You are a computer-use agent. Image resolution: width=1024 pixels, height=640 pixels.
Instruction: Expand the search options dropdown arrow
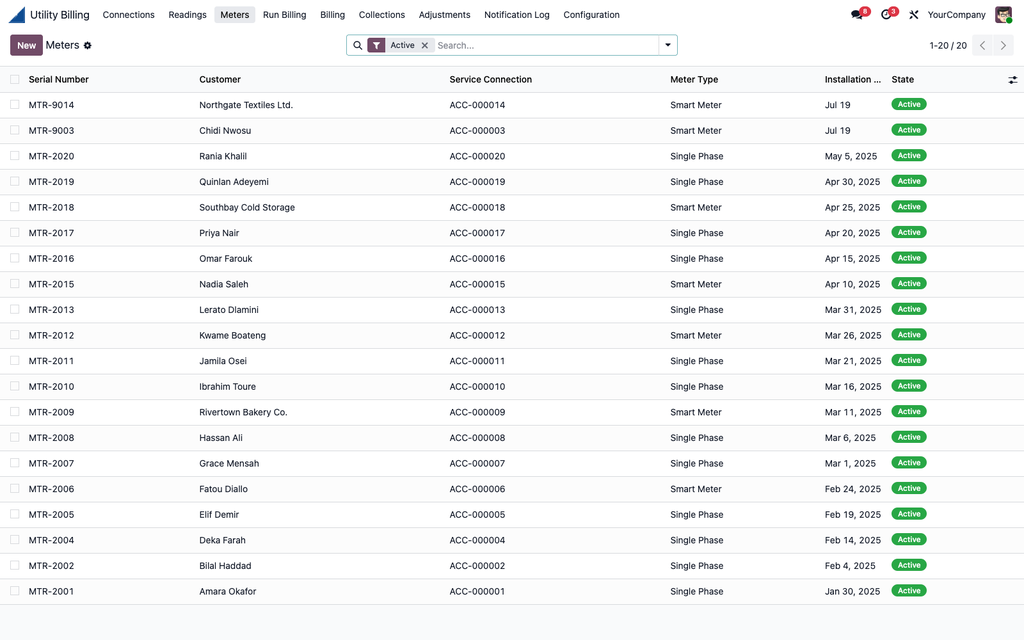[x=667, y=45]
